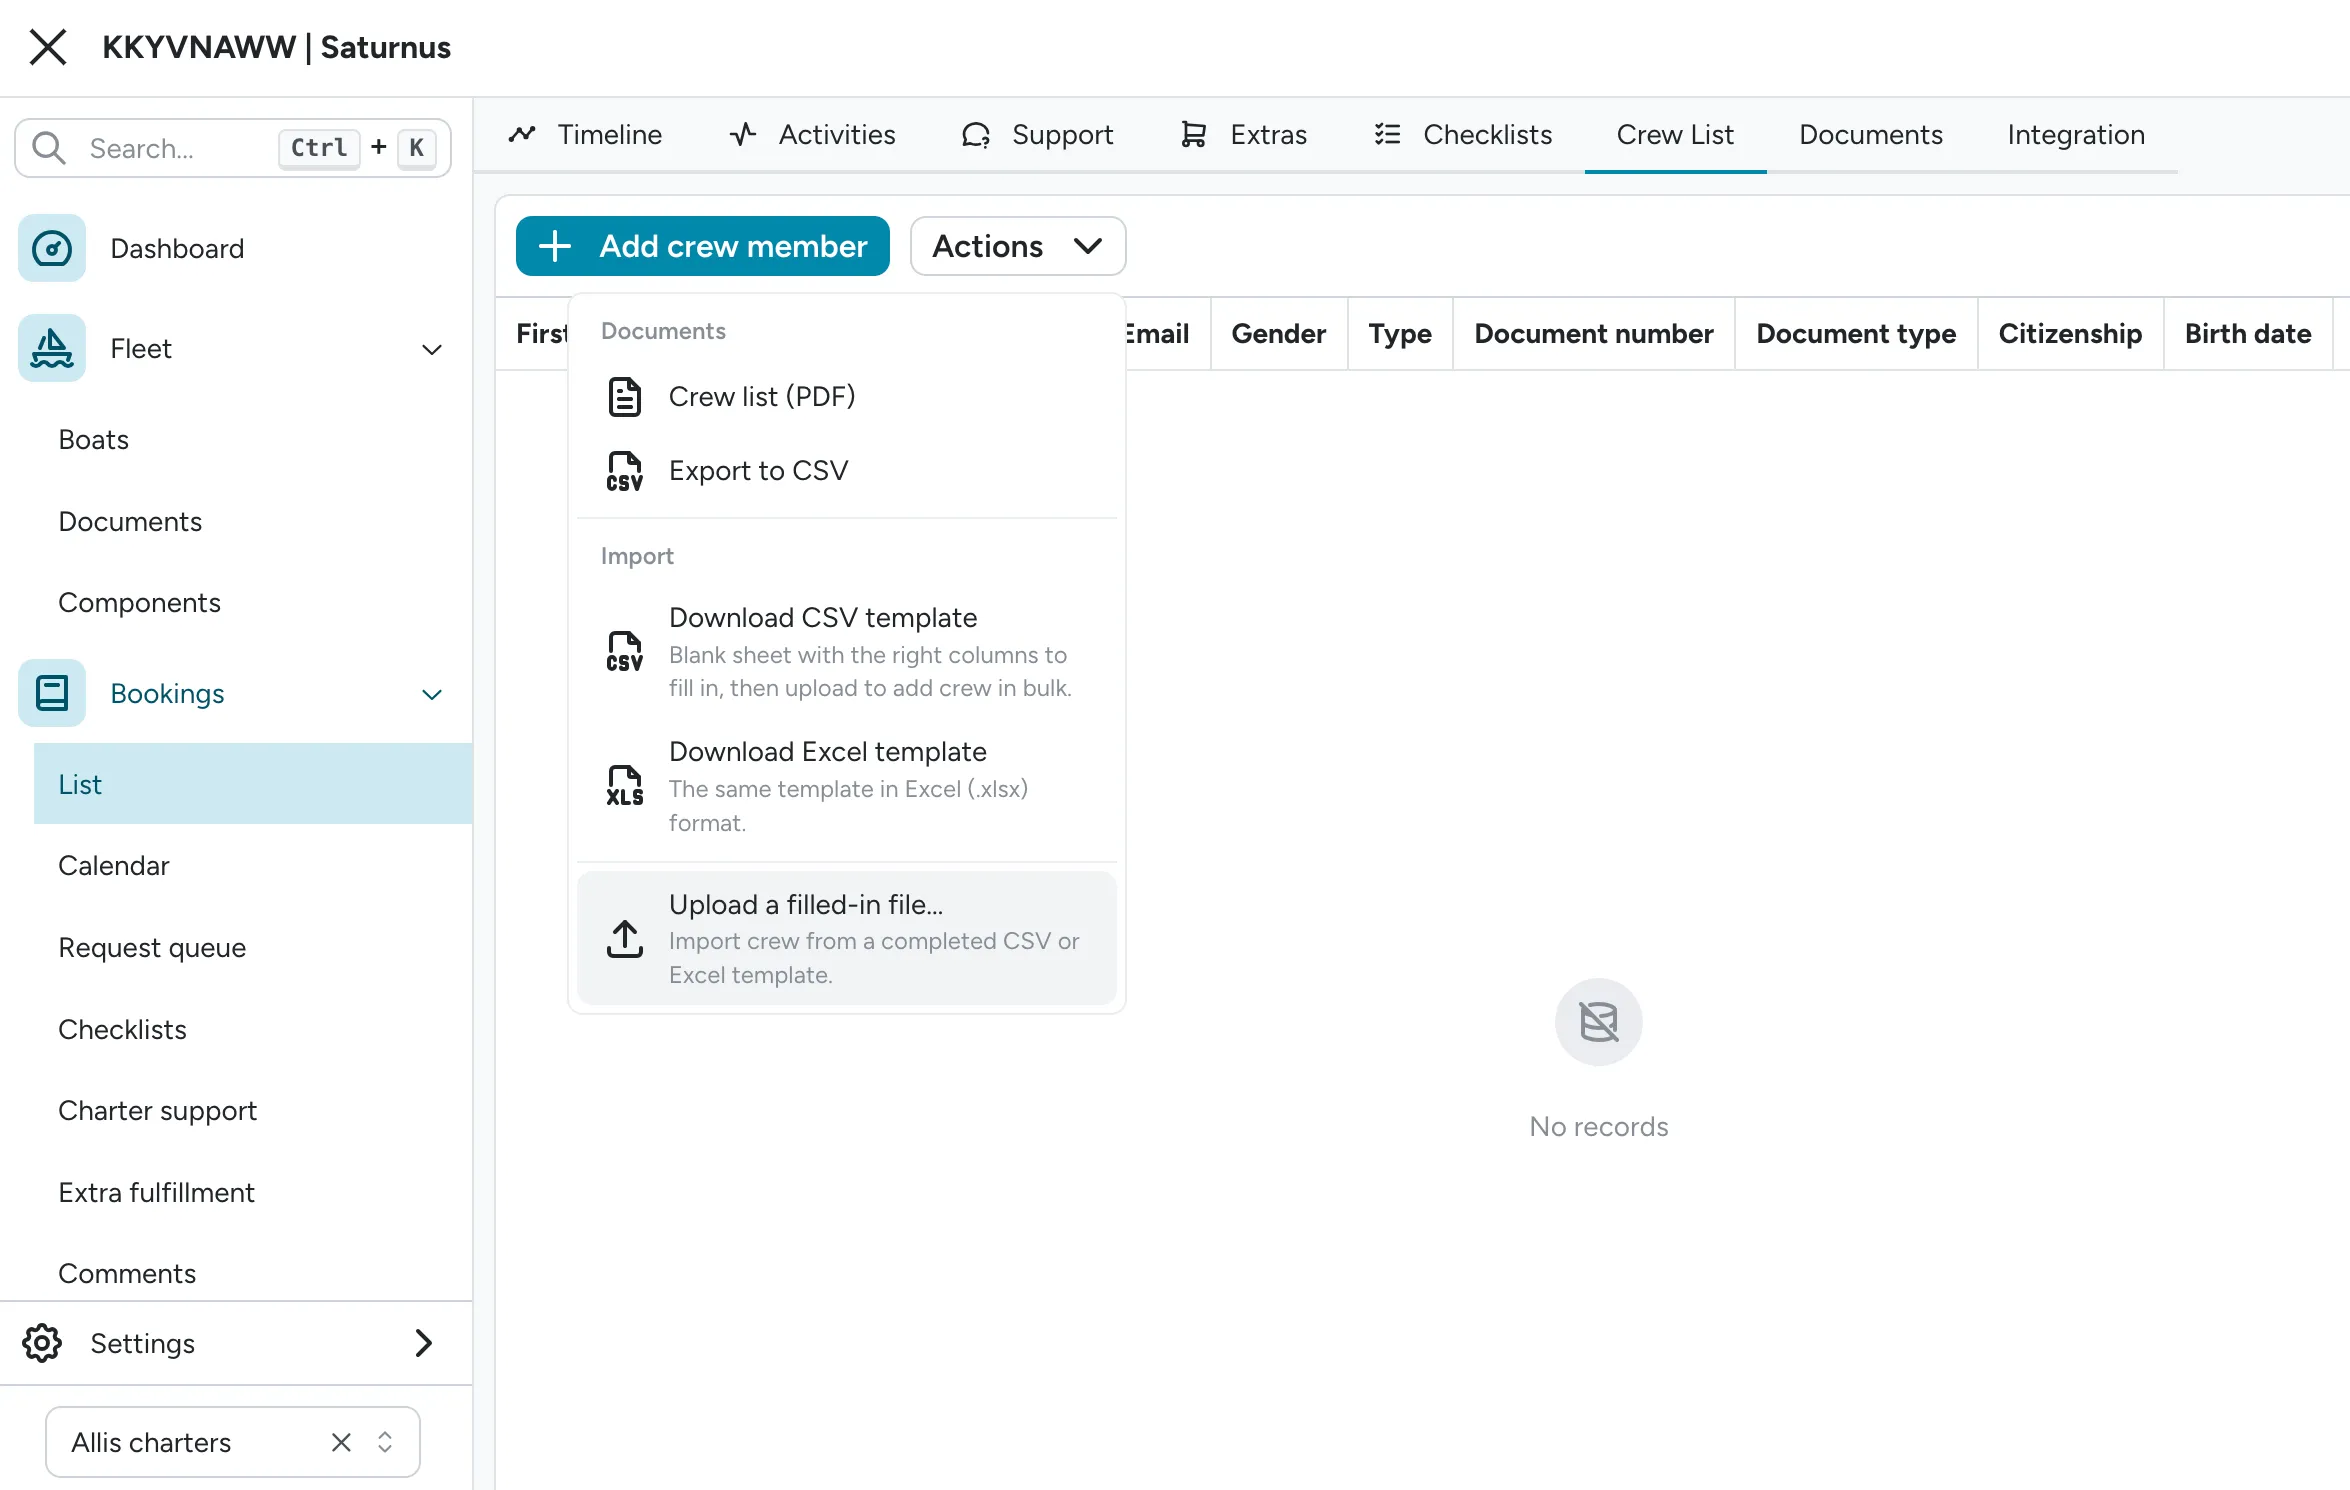The image size is (2350, 1490).
Task: Click the Bookings book icon
Action: coord(52,693)
